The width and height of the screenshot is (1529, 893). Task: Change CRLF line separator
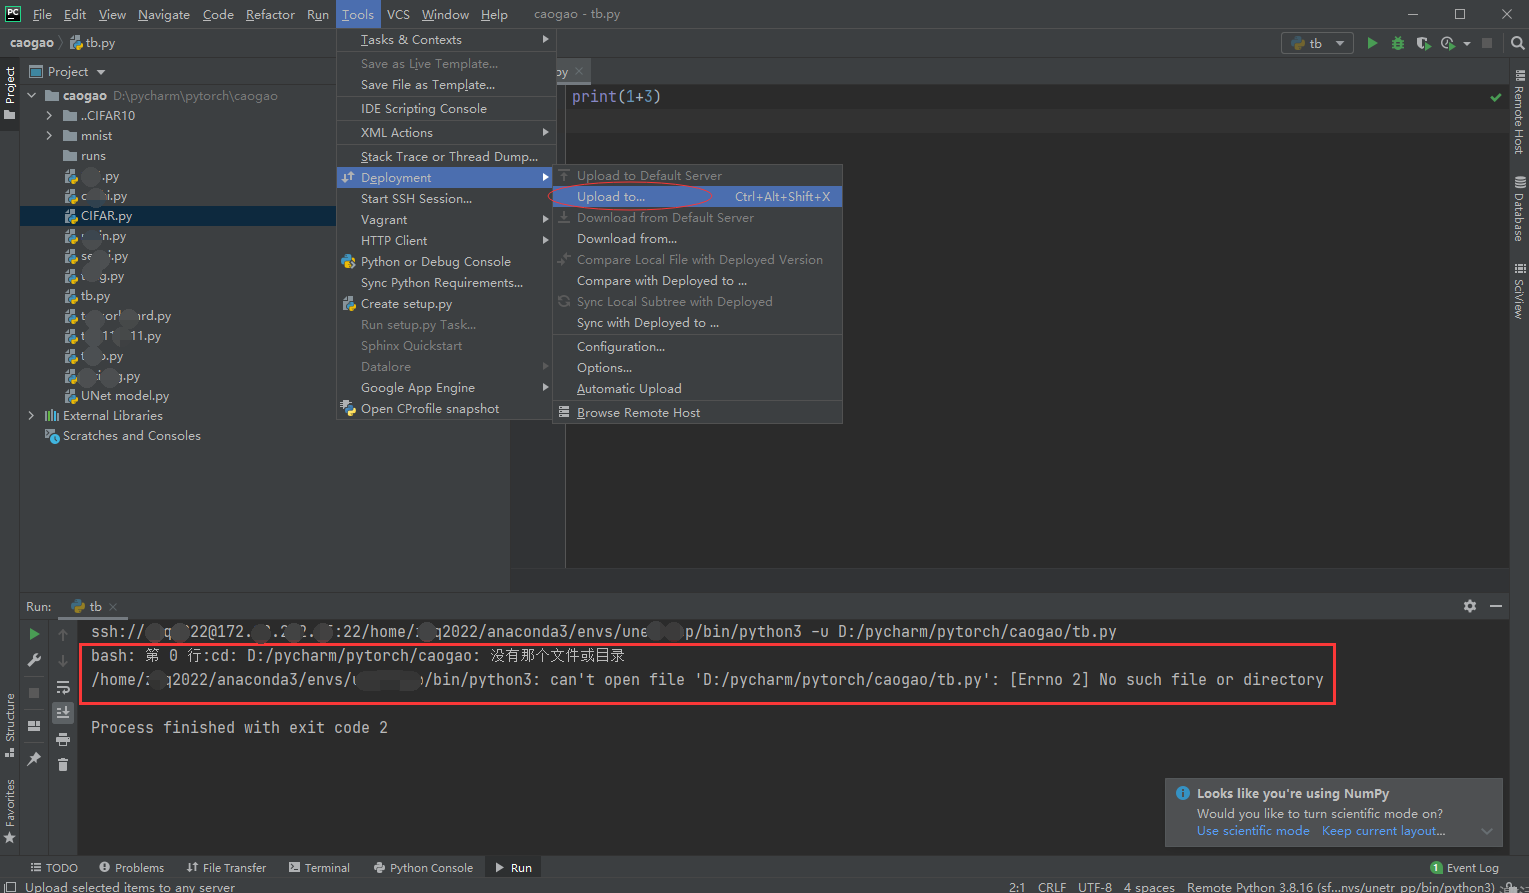point(1052,887)
